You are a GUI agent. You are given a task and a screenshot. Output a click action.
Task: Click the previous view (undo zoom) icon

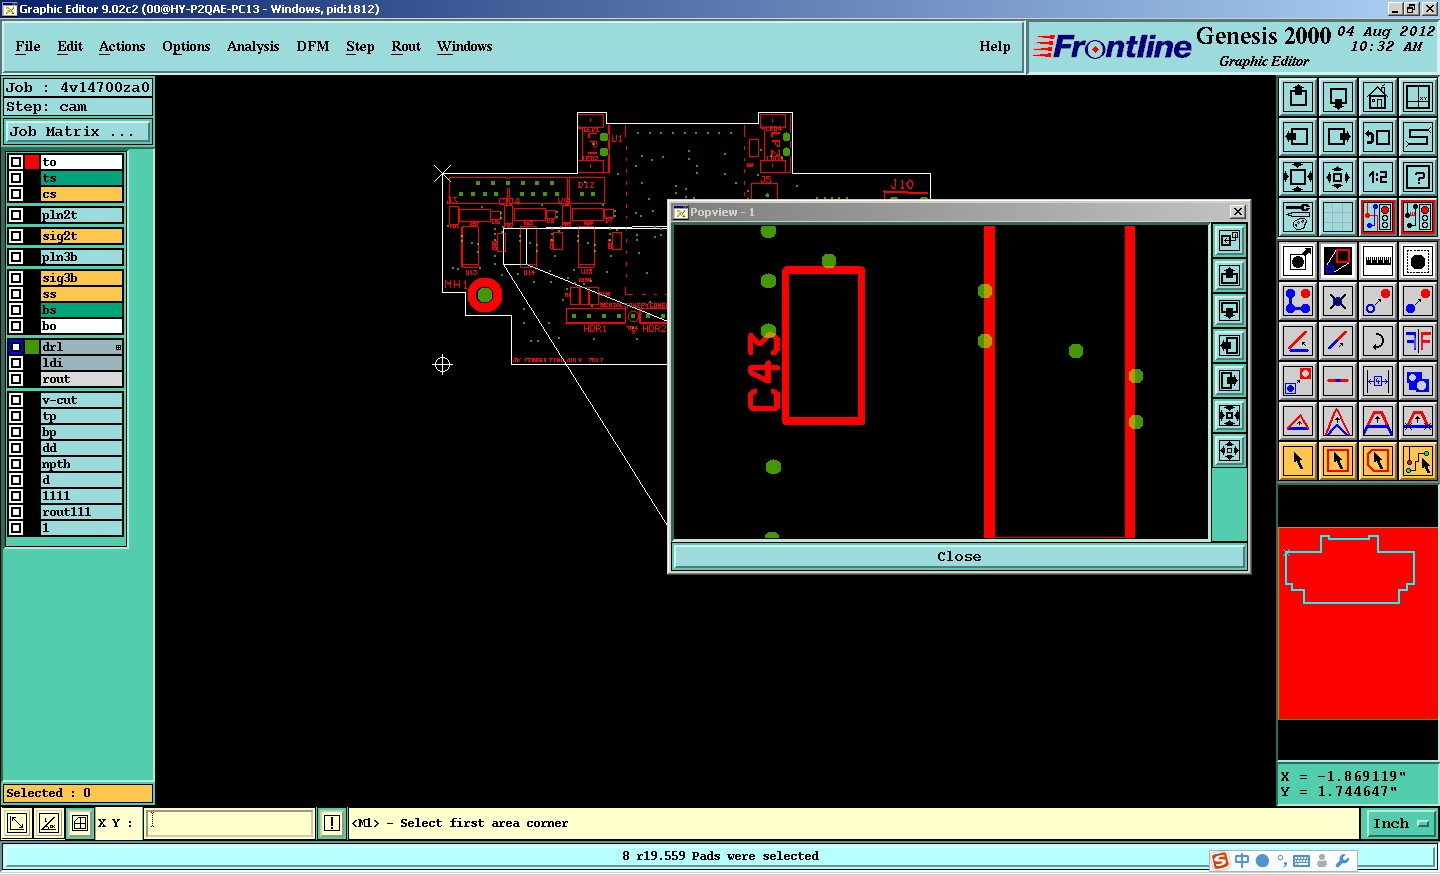pos(1378,137)
